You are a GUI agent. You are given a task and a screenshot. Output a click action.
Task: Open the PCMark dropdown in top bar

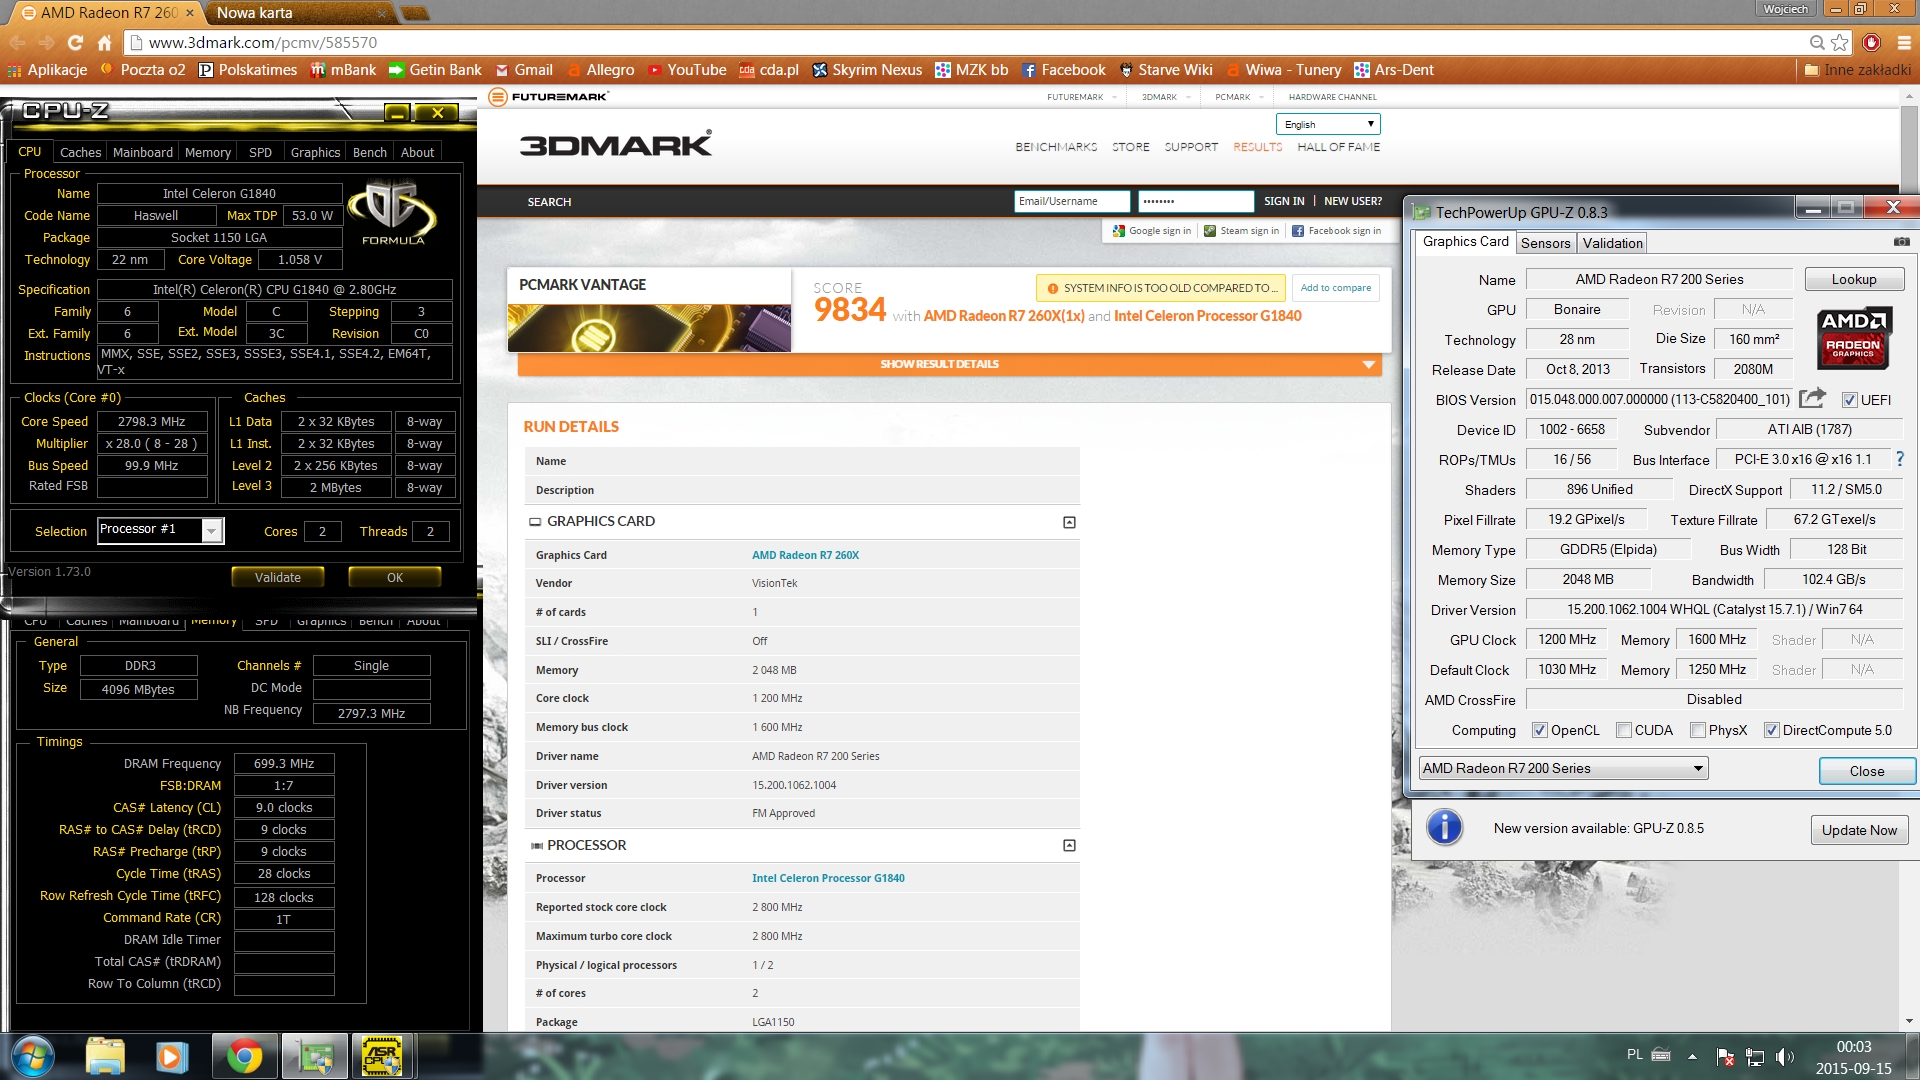point(1239,97)
